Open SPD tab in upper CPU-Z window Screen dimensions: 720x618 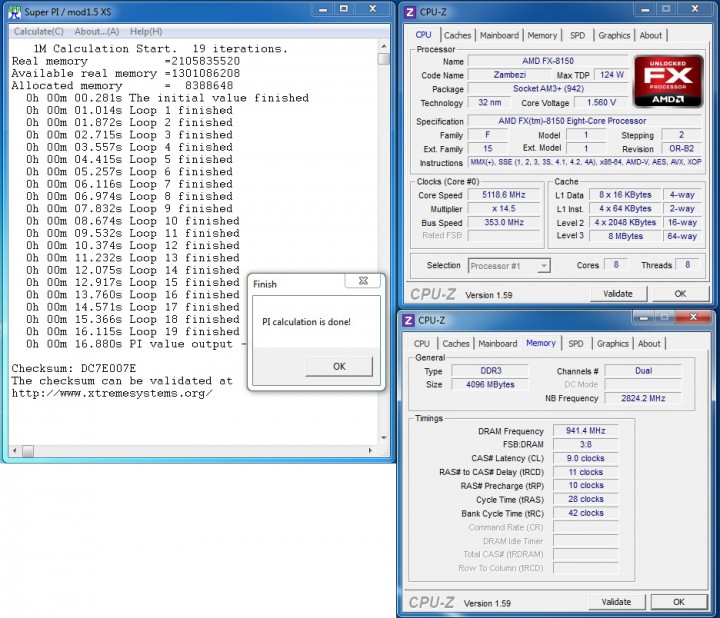tap(577, 35)
